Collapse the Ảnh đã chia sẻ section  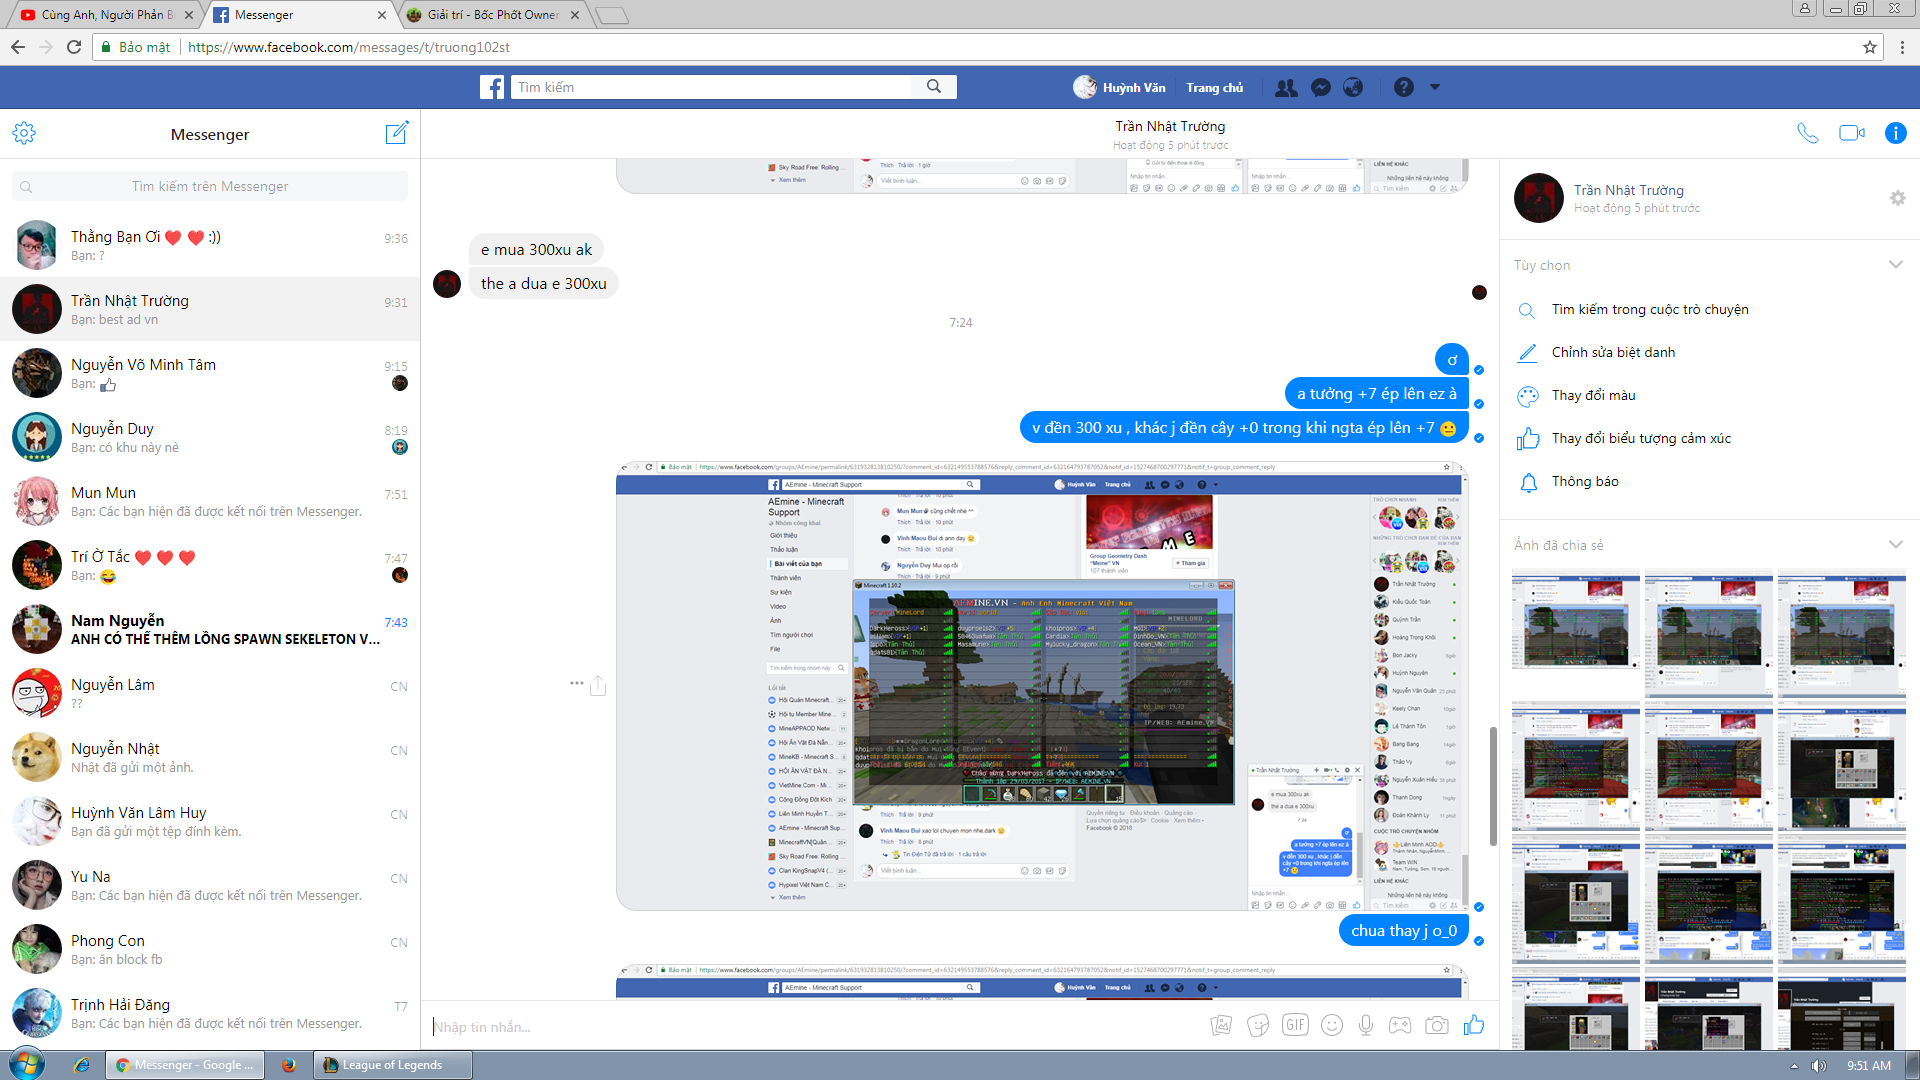tap(1895, 545)
